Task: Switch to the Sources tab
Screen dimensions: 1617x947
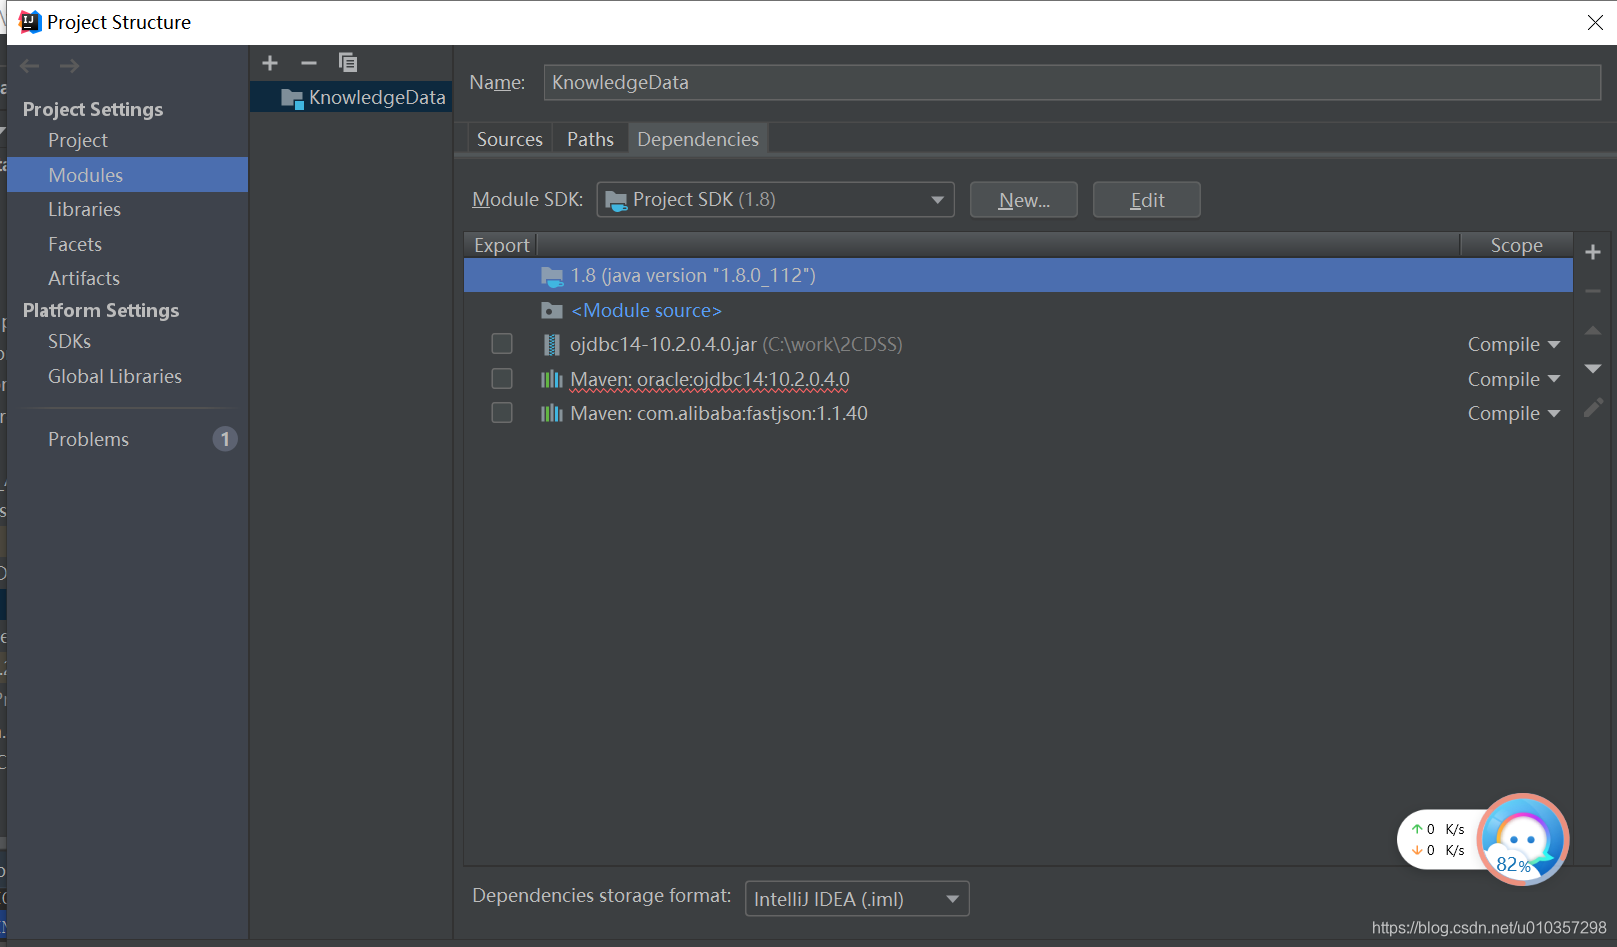Action: pos(509,138)
